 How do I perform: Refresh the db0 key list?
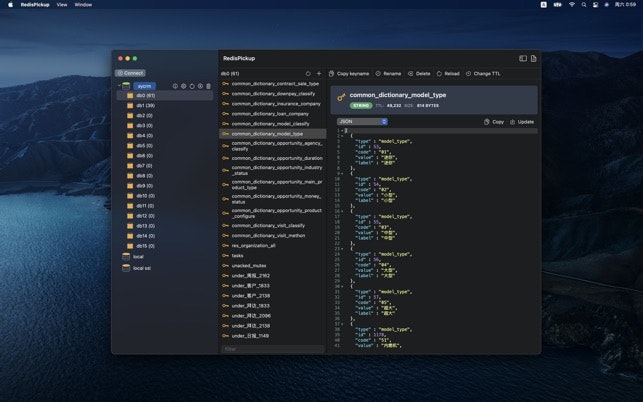308,73
